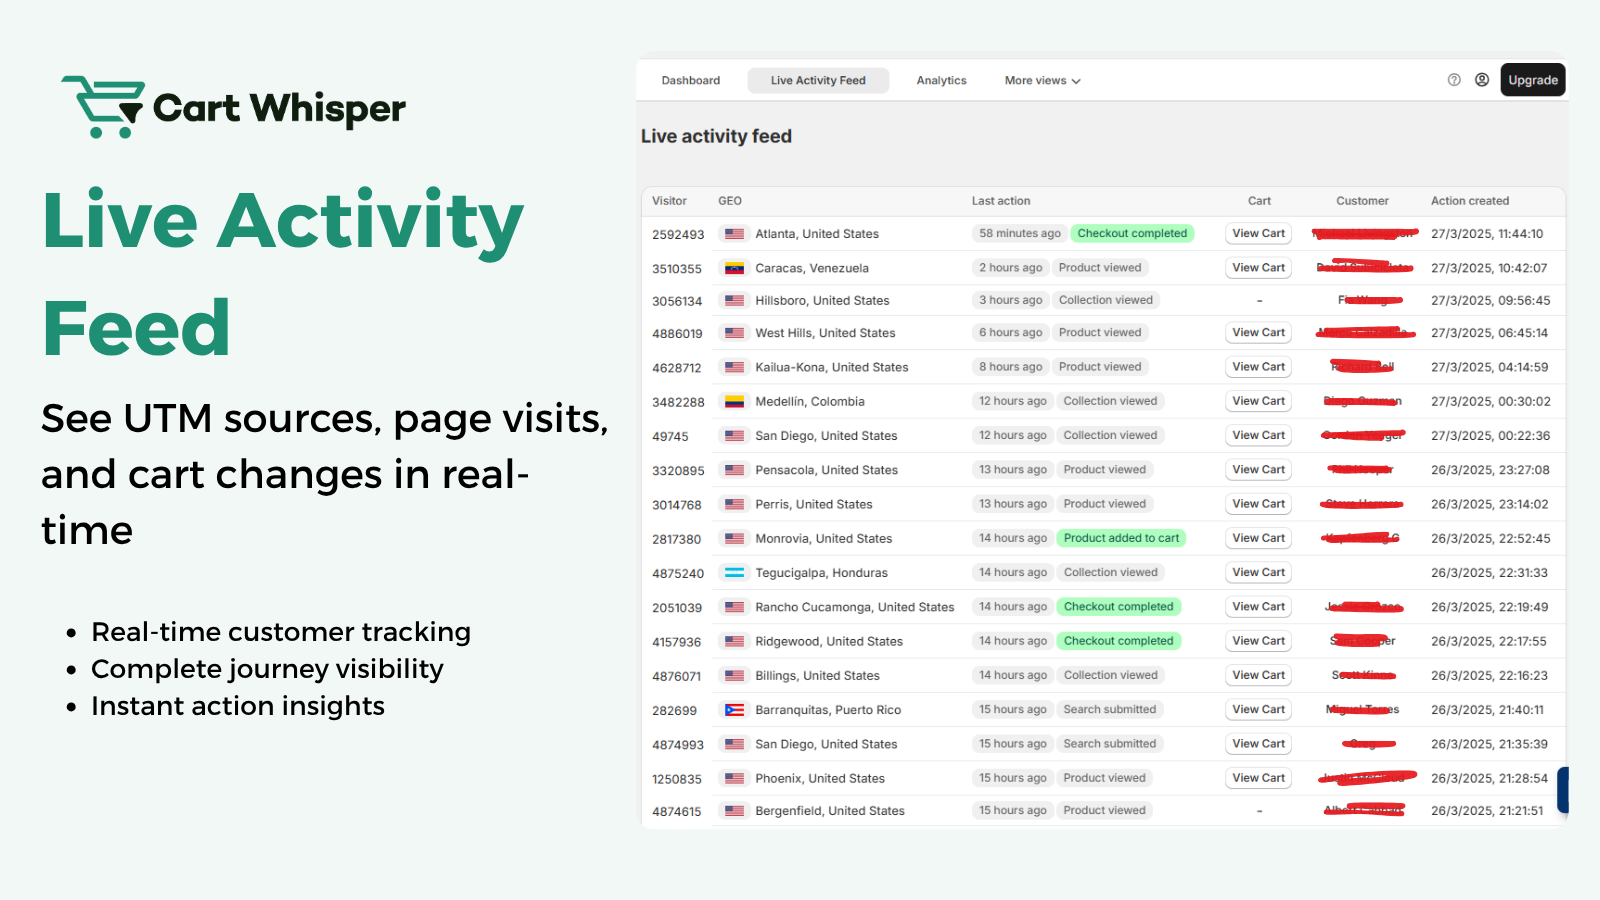View cart for Tegucigalpa, Honduras visitor
The height and width of the screenshot is (900, 1600).
click(x=1259, y=572)
